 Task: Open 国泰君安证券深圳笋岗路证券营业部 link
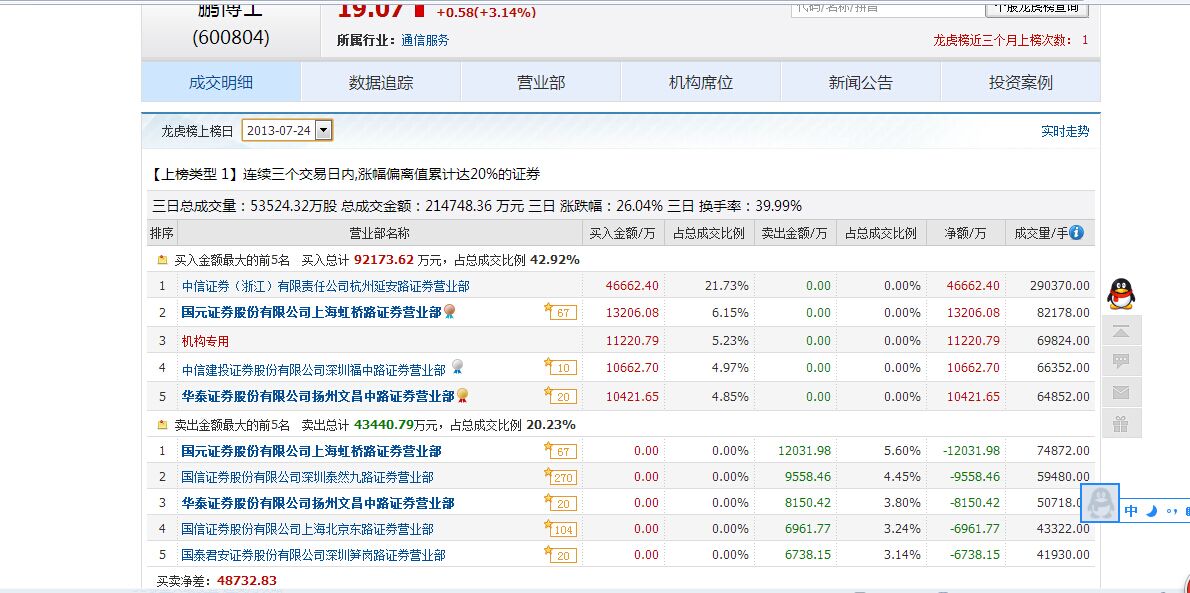313,555
